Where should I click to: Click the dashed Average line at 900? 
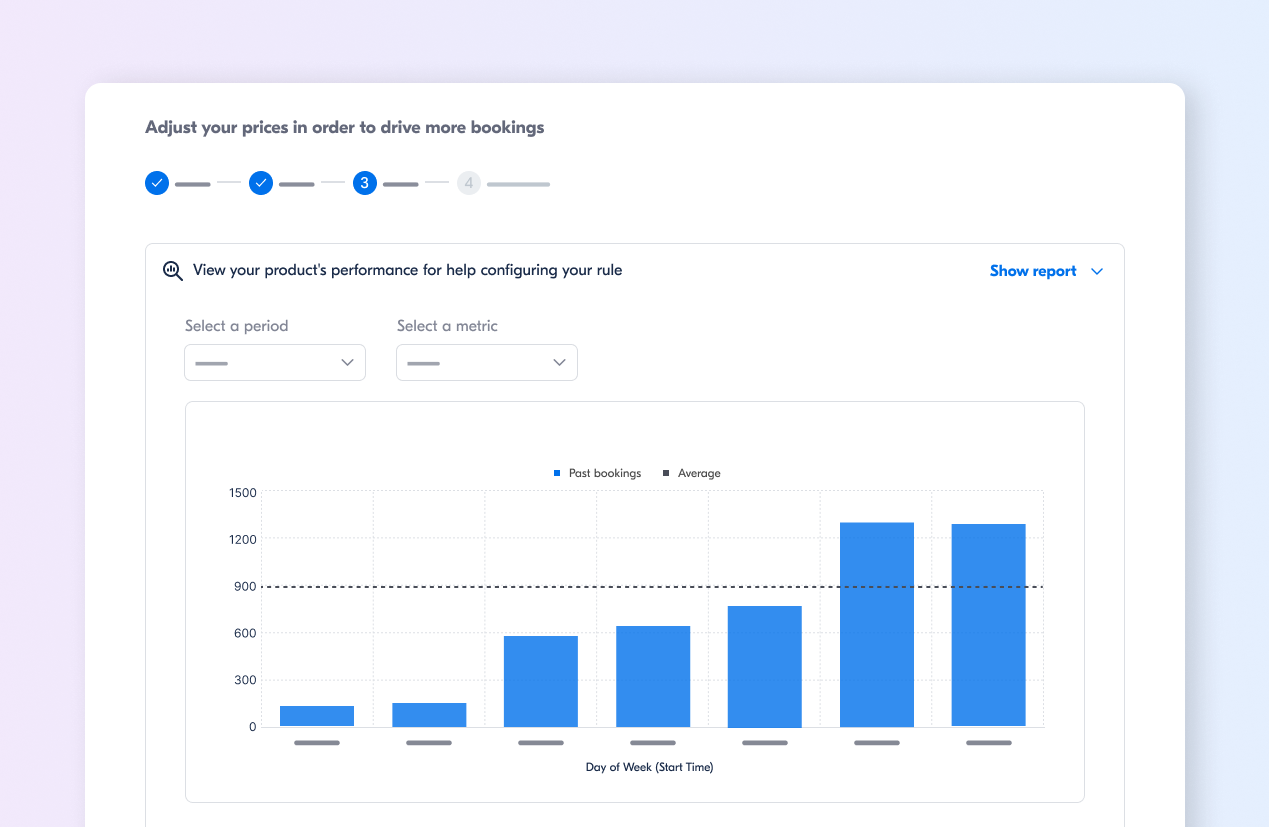[x=652, y=587]
